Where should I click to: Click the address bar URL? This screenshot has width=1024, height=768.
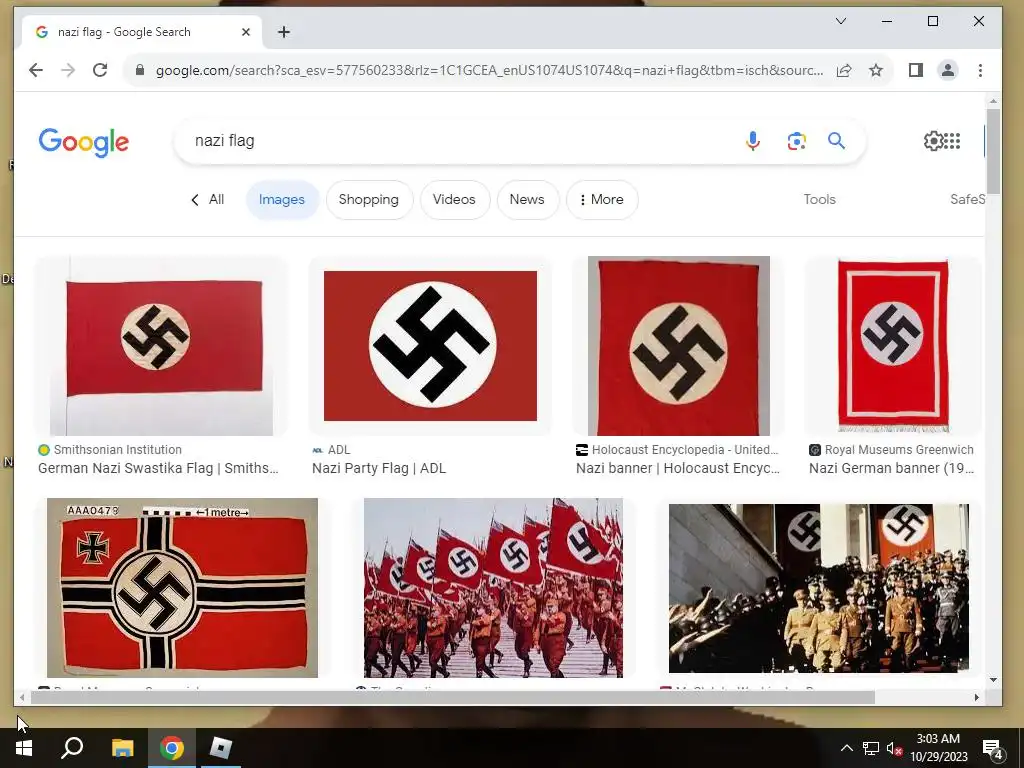tap(489, 70)
